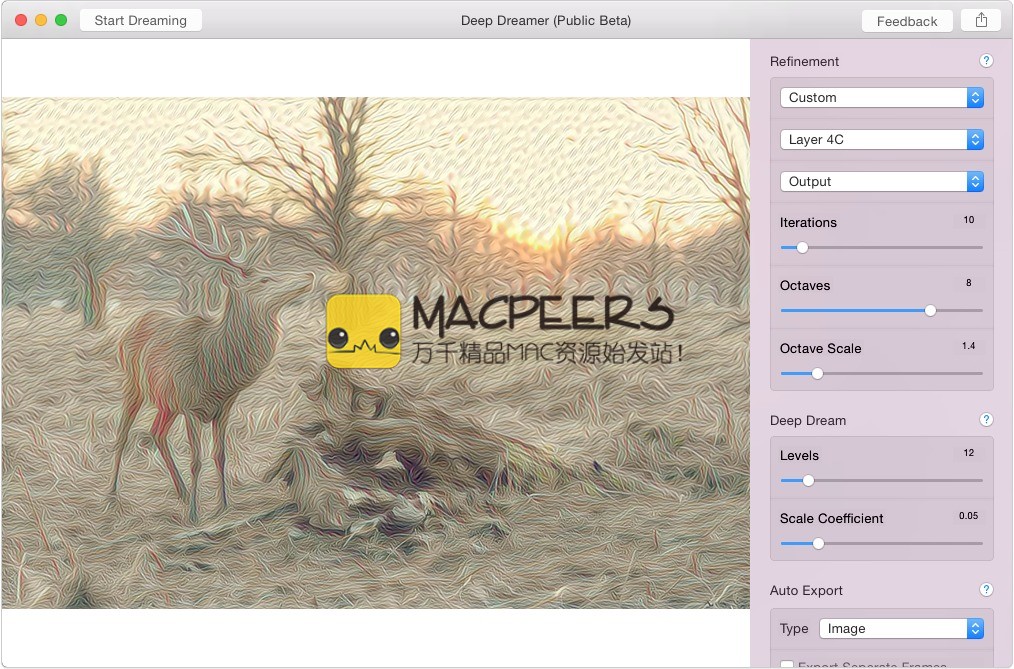Open help for Auto Export section
Screen dimensions: 1014x669
coord(986,589)
